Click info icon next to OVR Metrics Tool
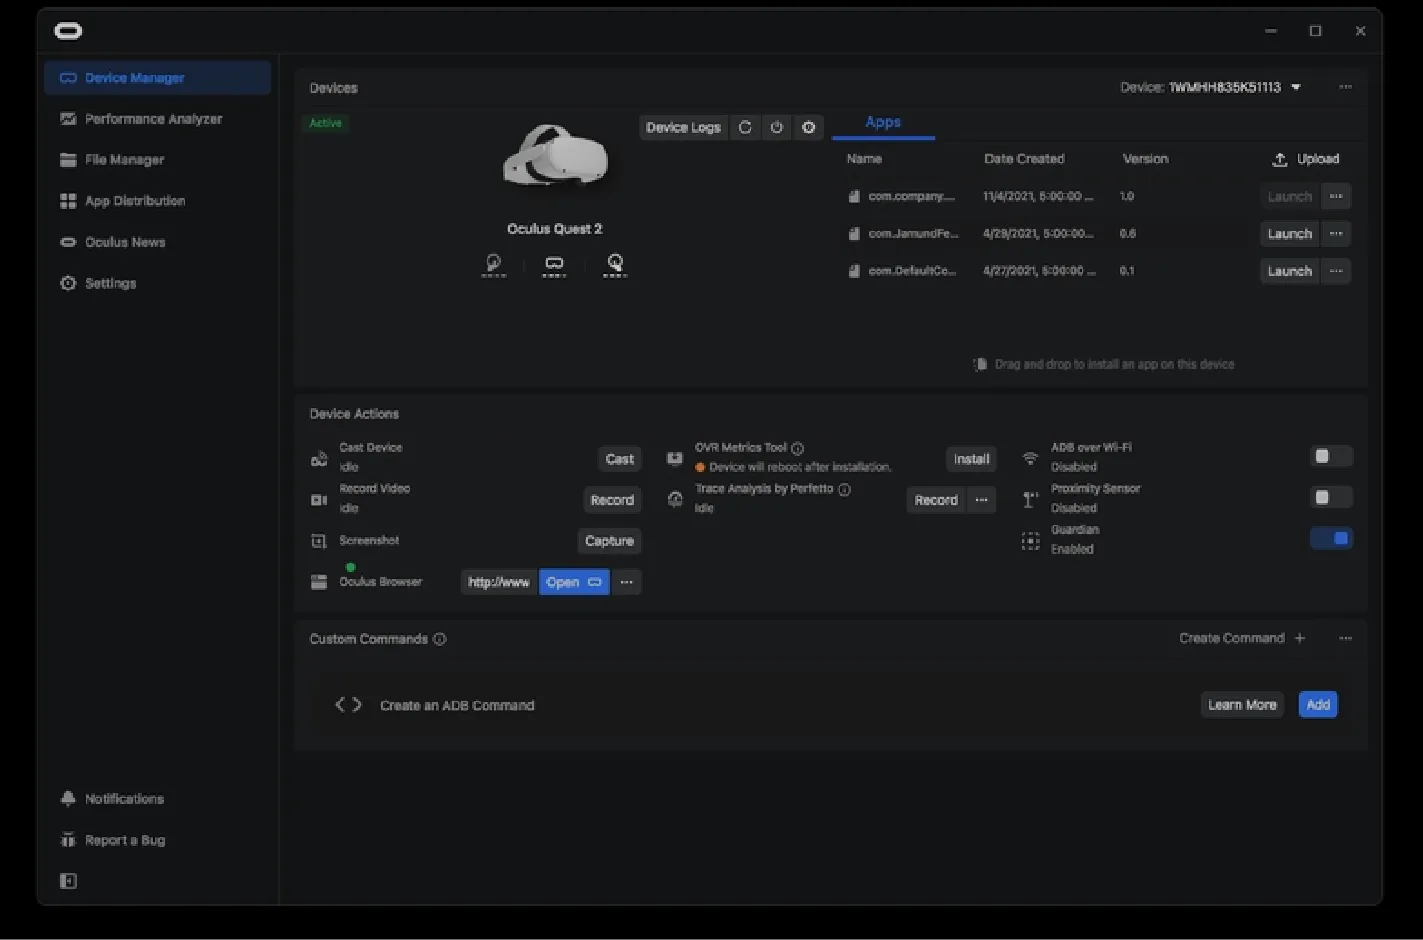 pos(798,448)
